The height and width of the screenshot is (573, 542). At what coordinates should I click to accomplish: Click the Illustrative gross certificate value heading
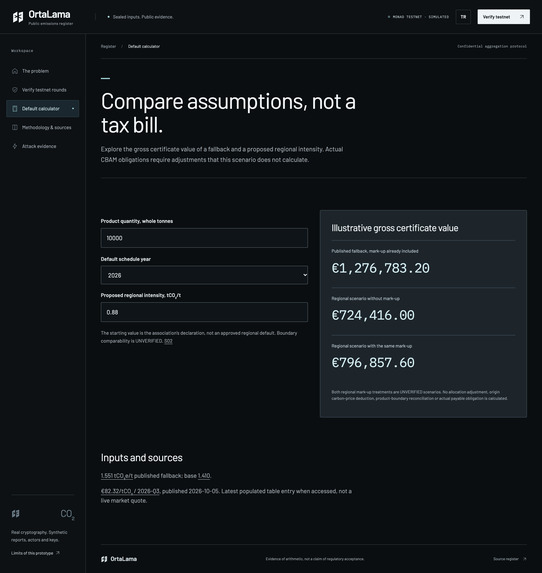click(395, 228)
